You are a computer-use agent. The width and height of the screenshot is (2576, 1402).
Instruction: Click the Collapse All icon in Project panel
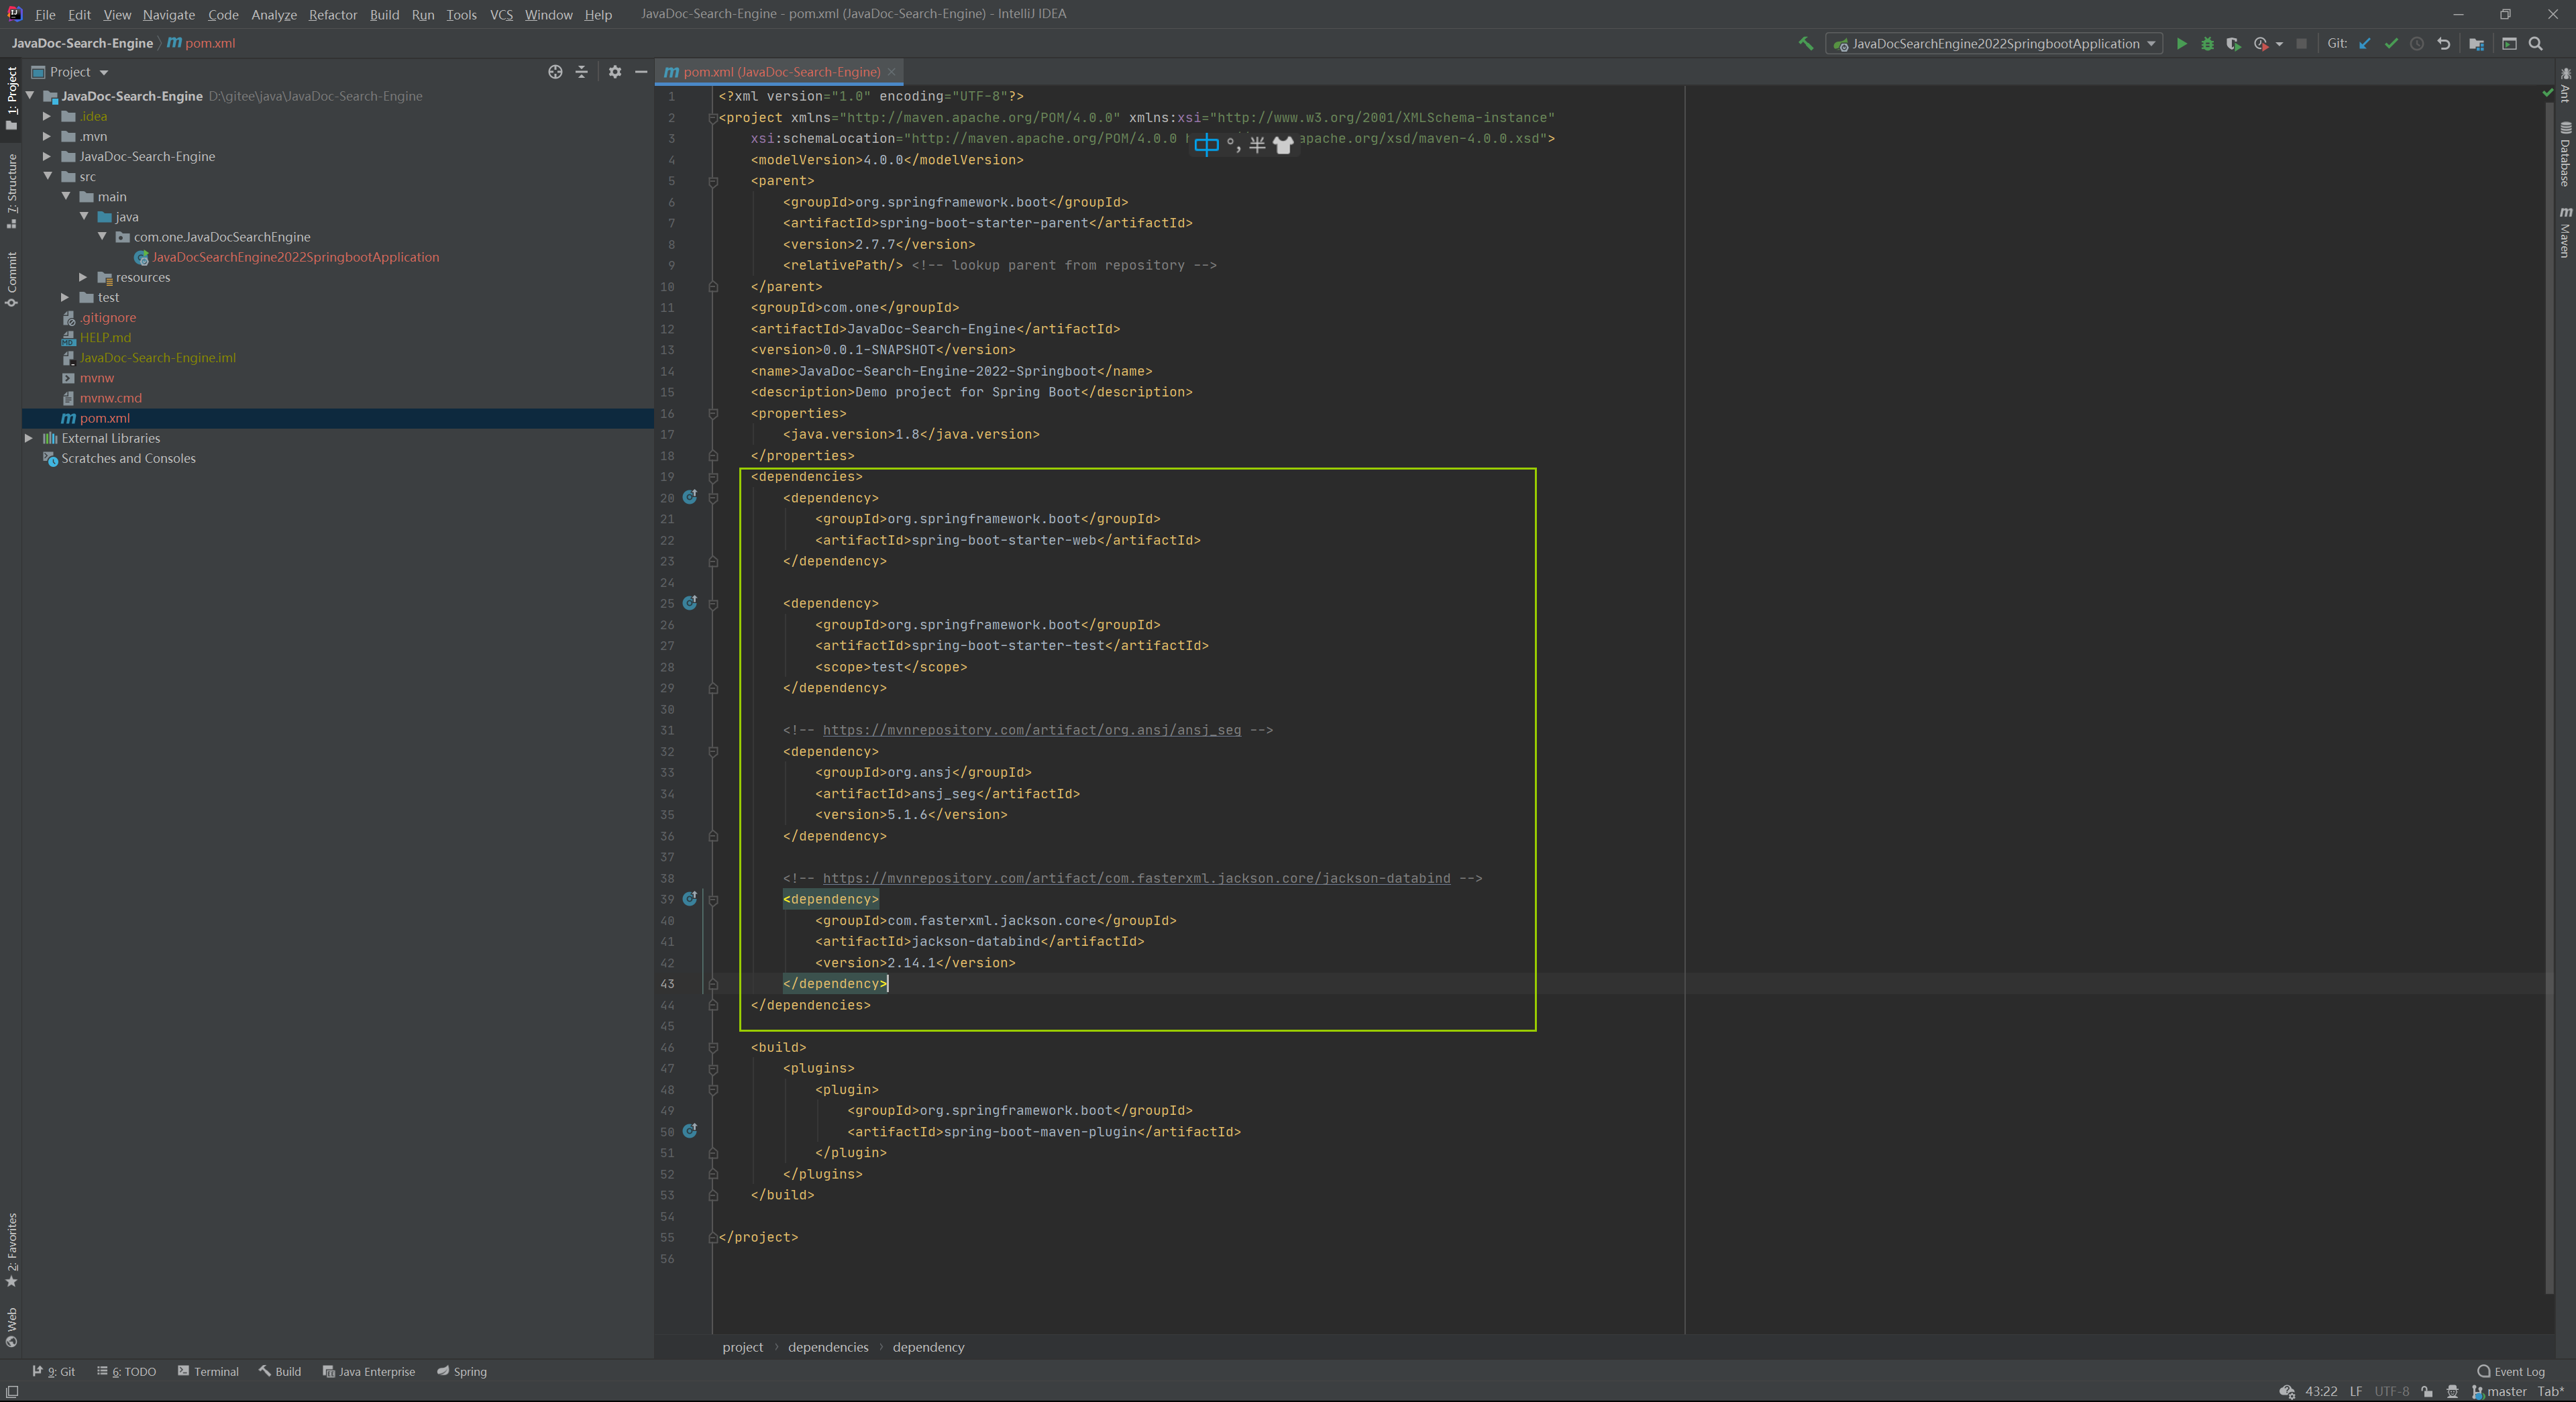click(581, 72)
